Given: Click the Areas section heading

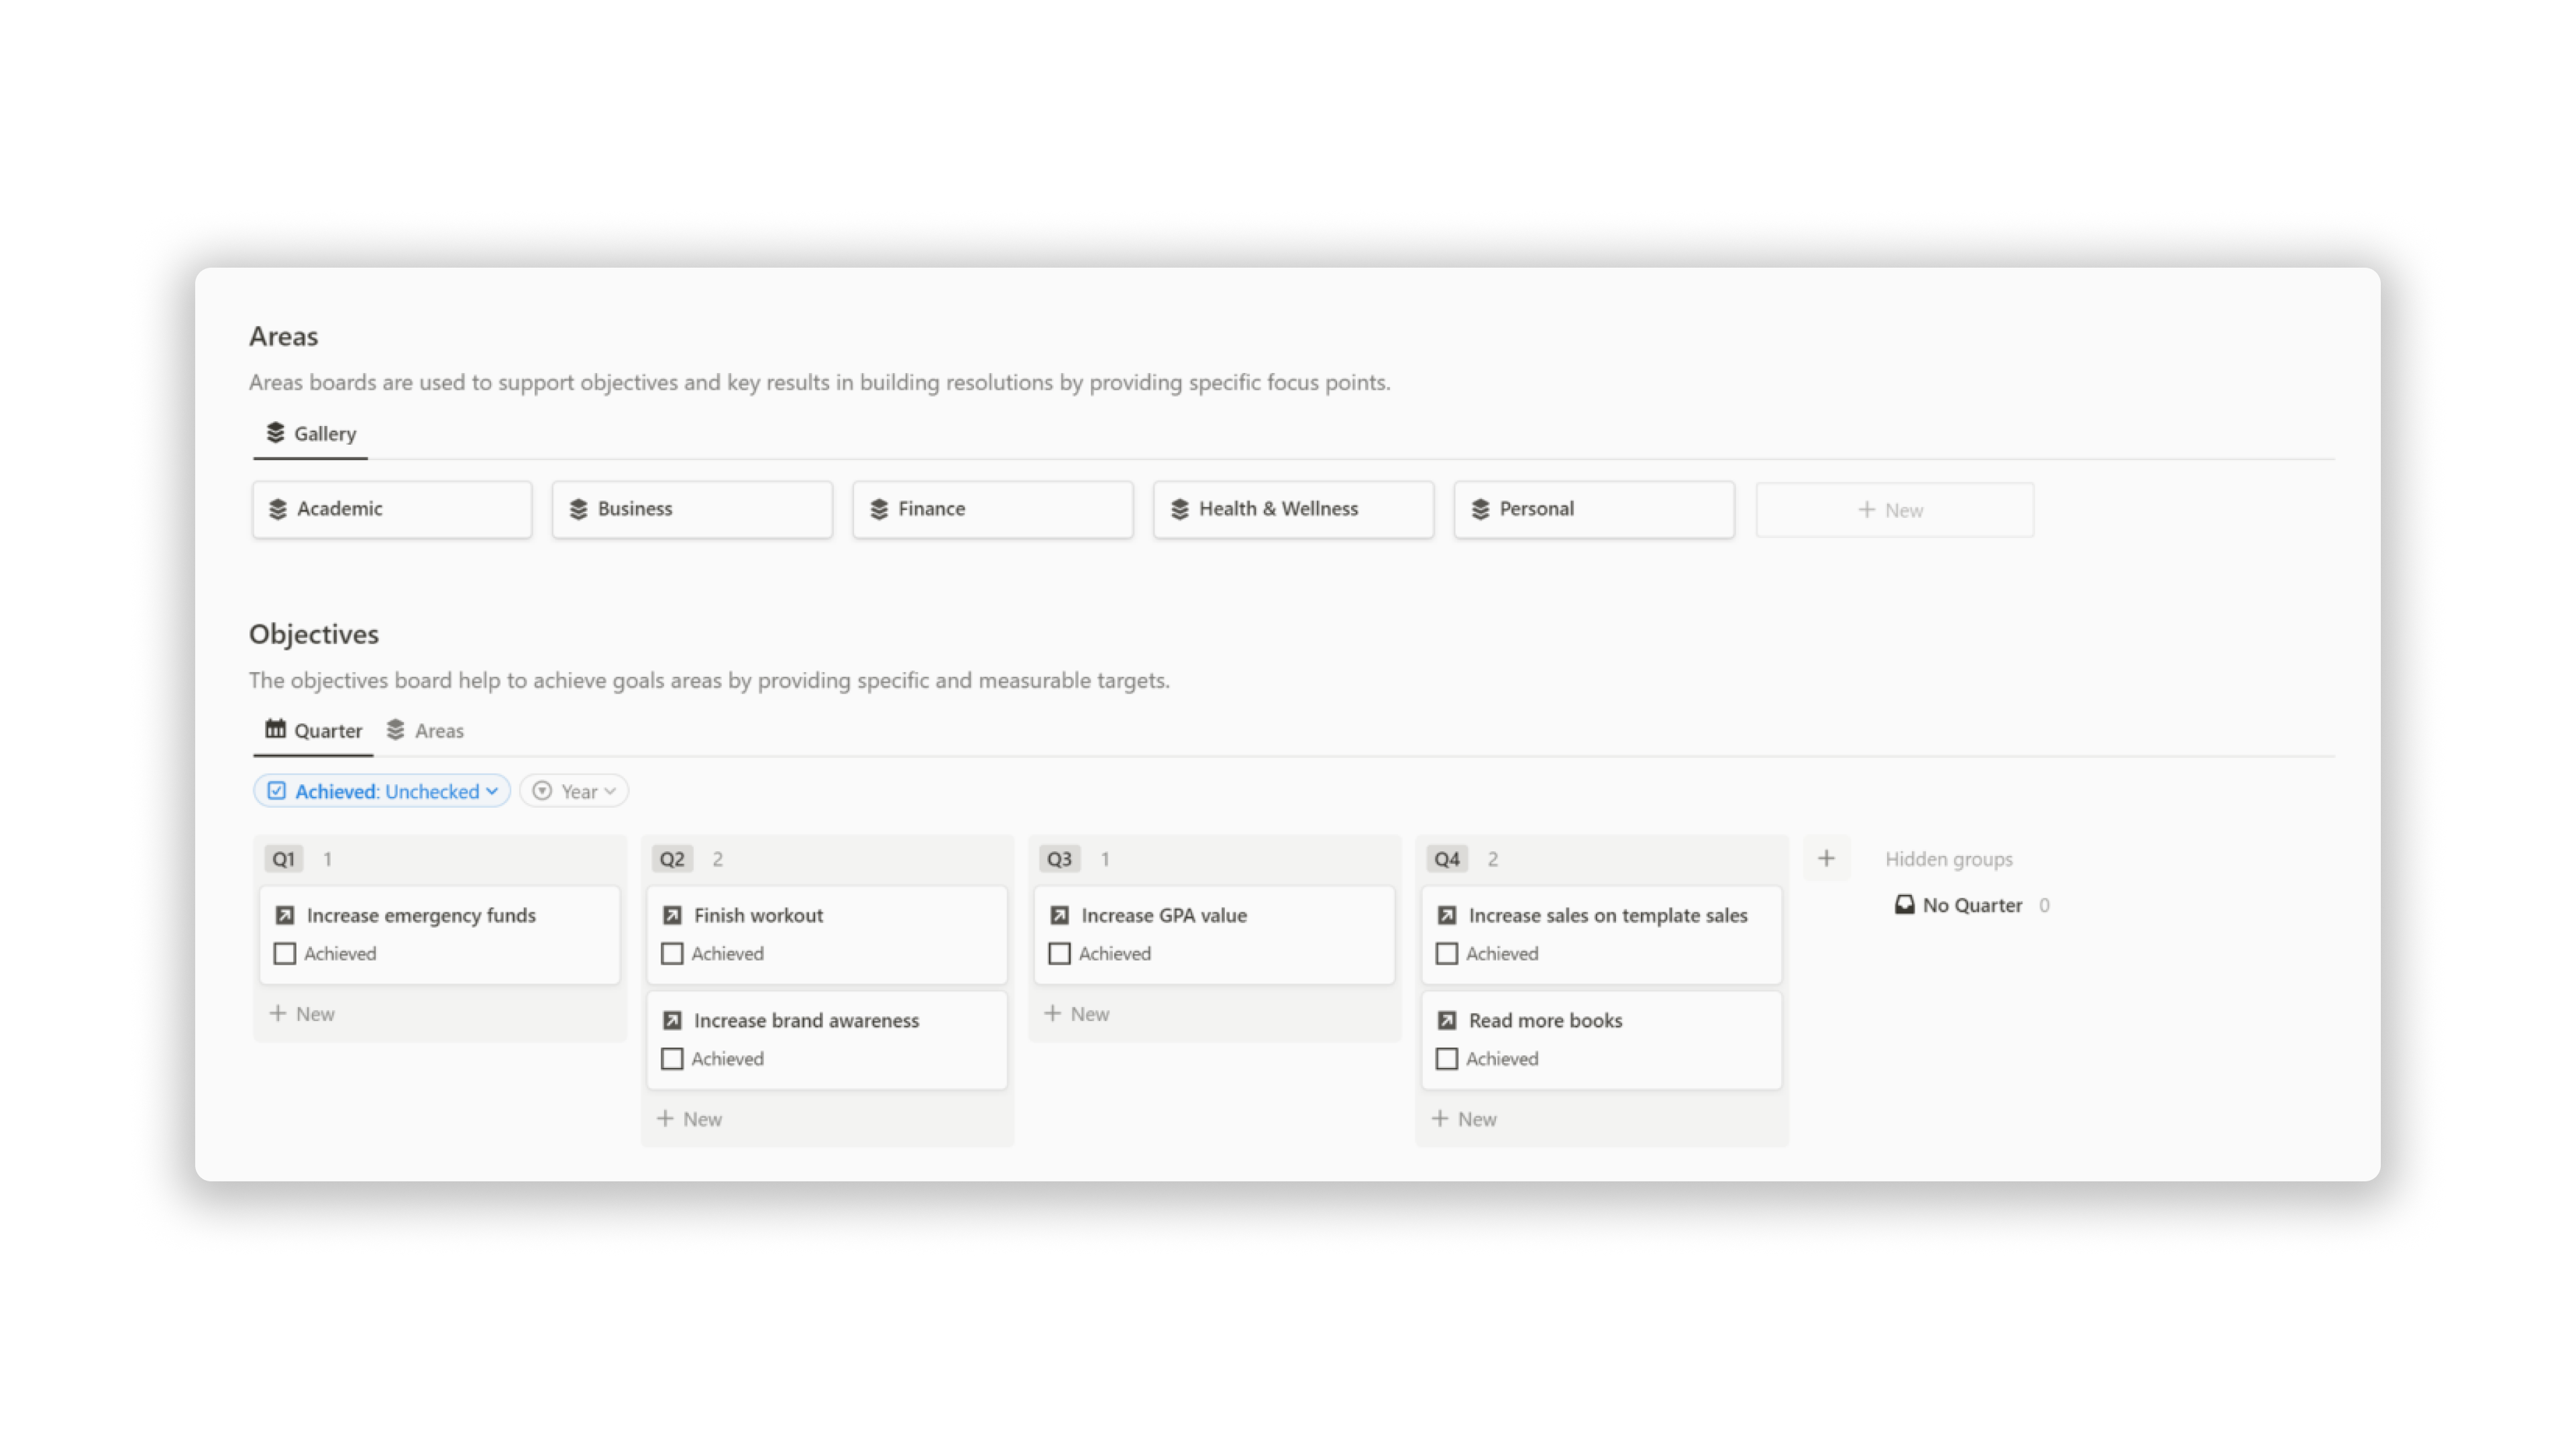Looking at the screenshot, I should tap(283, 336).
